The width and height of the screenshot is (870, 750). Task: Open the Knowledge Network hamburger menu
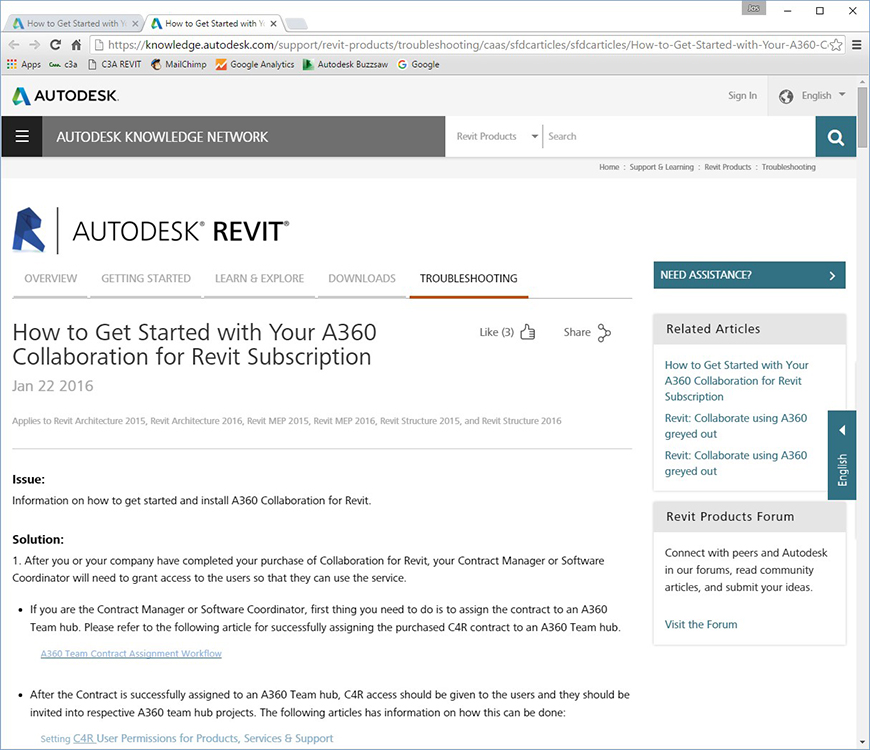(x=22, y=136)
